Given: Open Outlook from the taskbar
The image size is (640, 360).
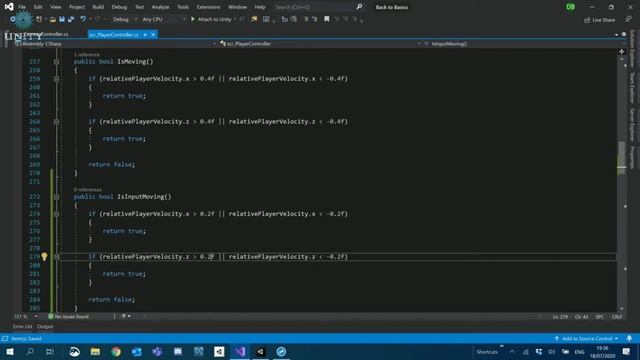Looking at the screenshot, I should pyautogui.click(x=136, y=351).
